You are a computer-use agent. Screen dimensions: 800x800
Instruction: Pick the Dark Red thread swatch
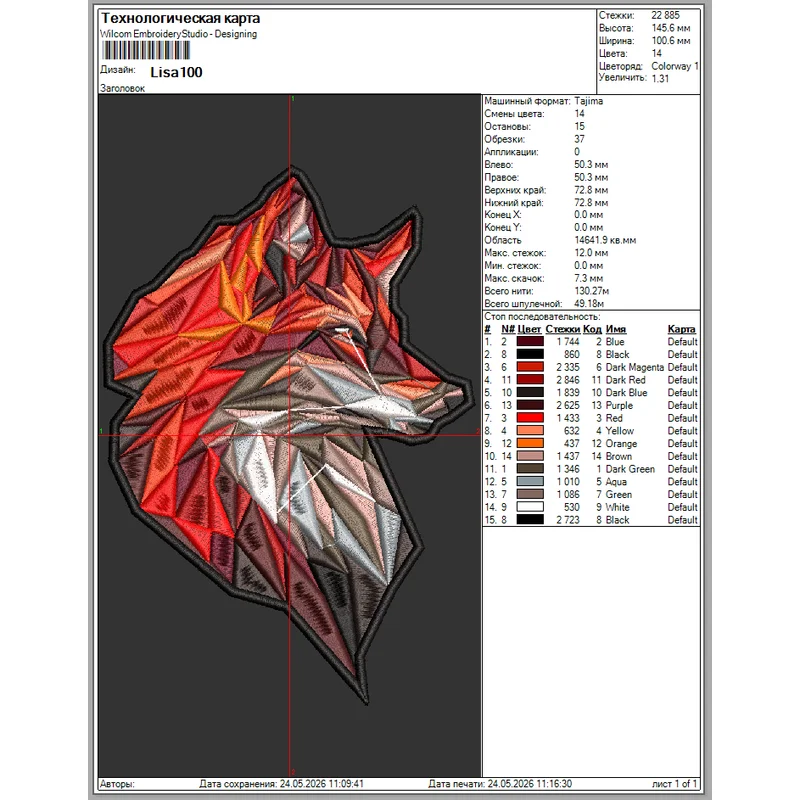tap(530, 380)
